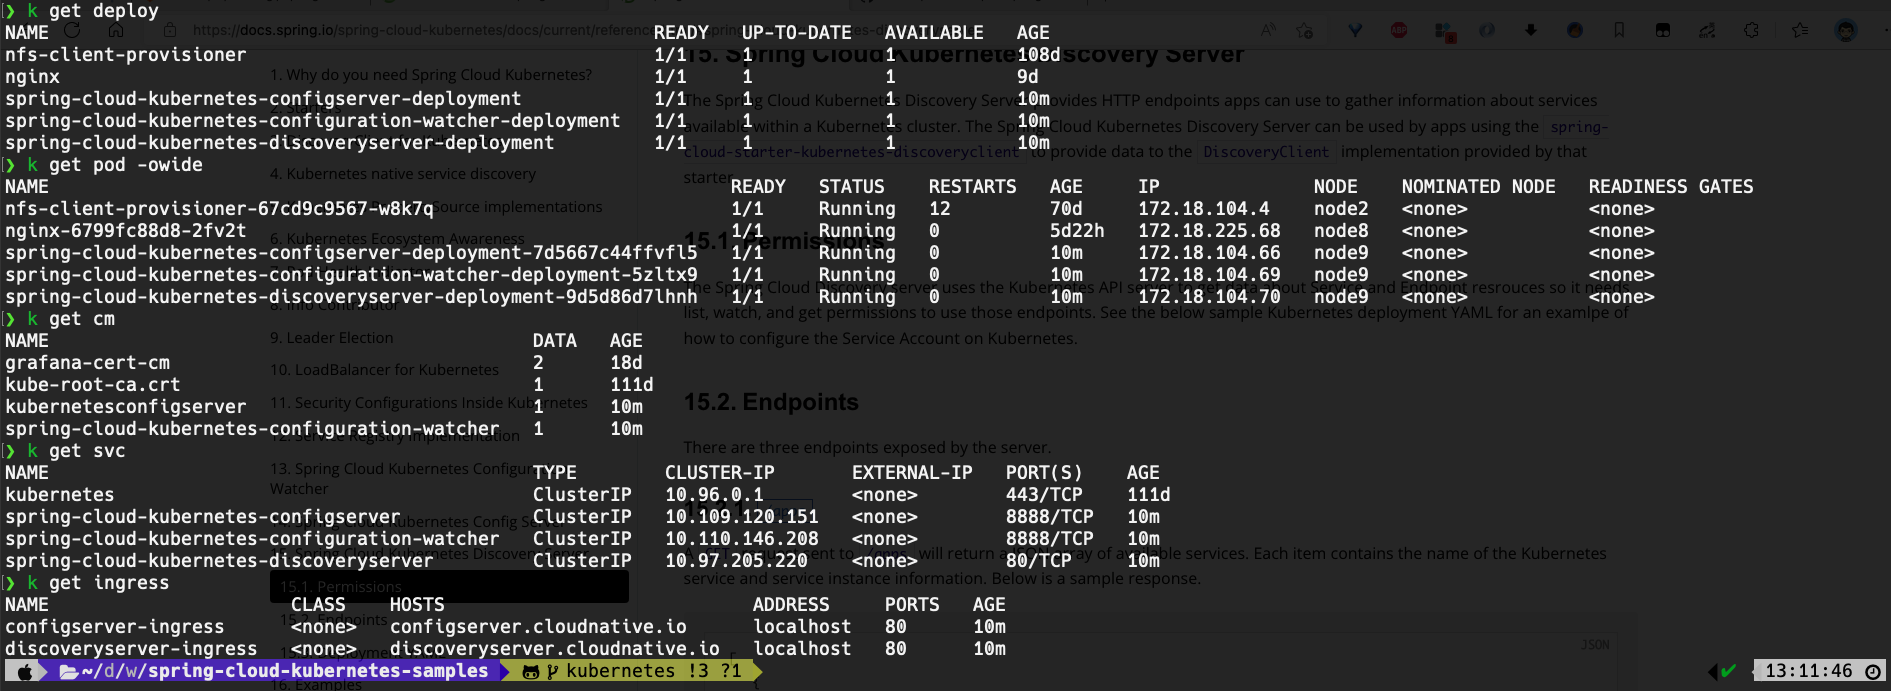Click pod IP '172.18.225.68'
The image size is (1891, 691).
(1209, 231)
